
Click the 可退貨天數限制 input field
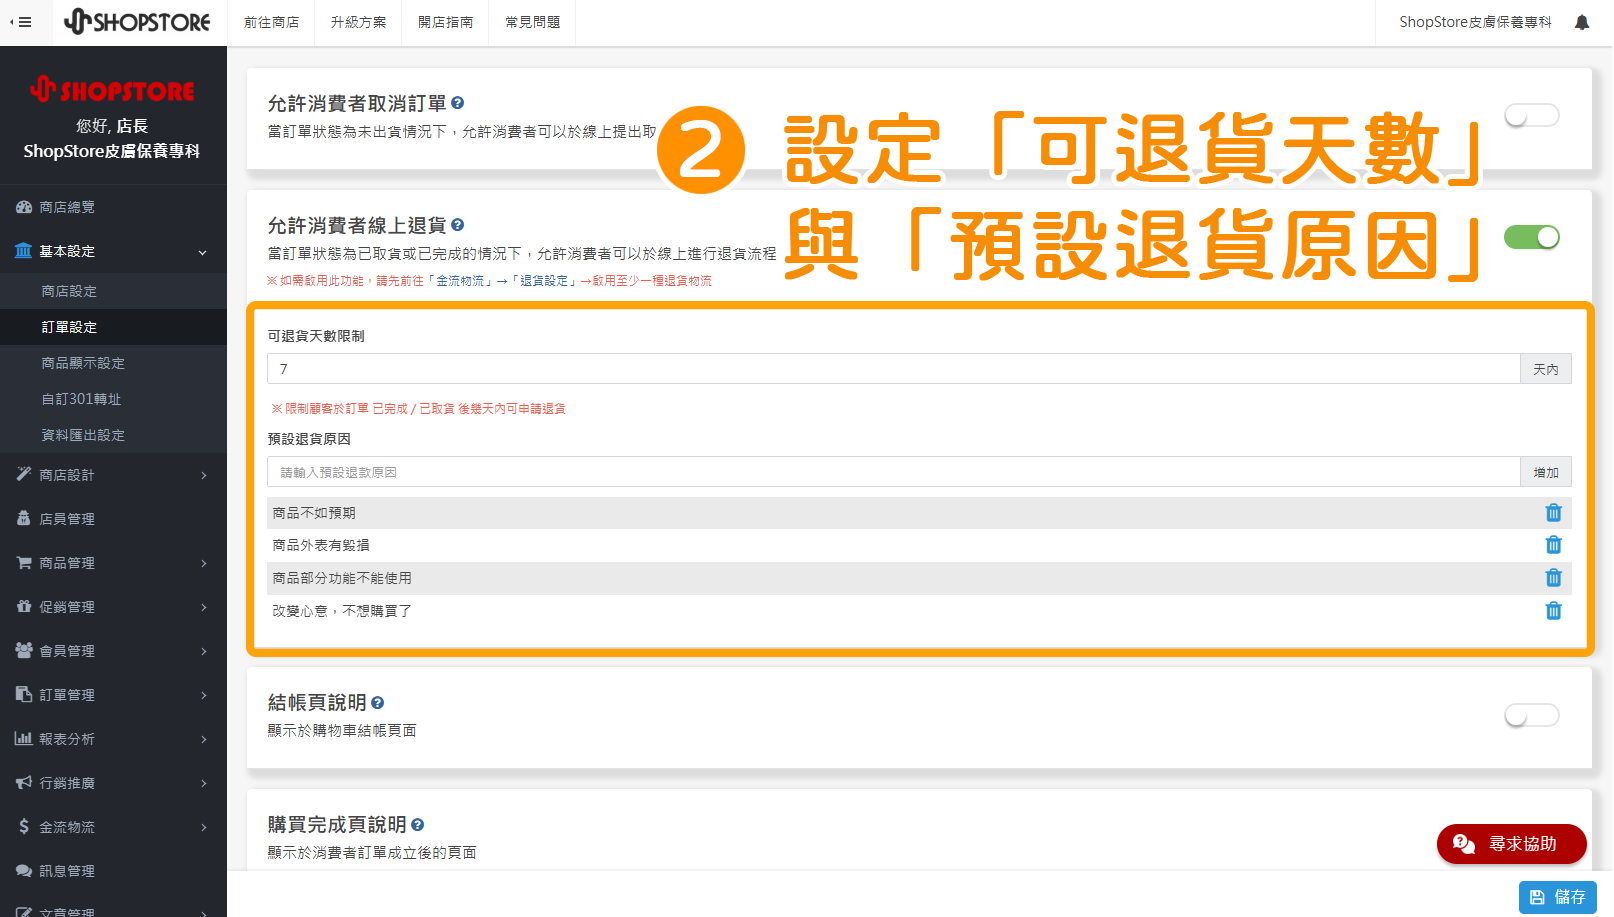click(890, 368)
